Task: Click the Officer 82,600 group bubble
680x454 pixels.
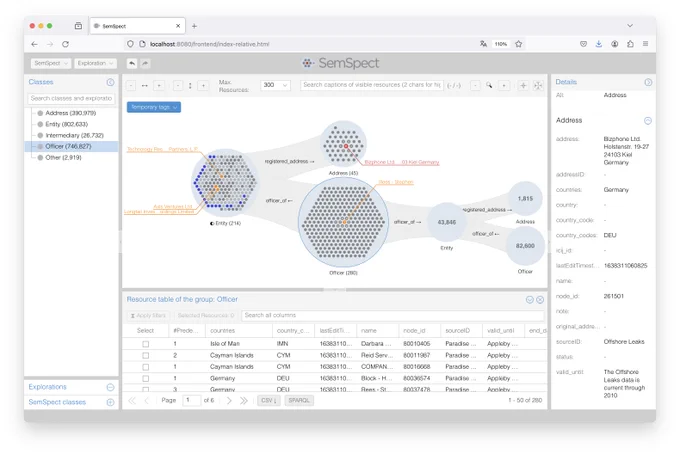Action: click(525, 246)
